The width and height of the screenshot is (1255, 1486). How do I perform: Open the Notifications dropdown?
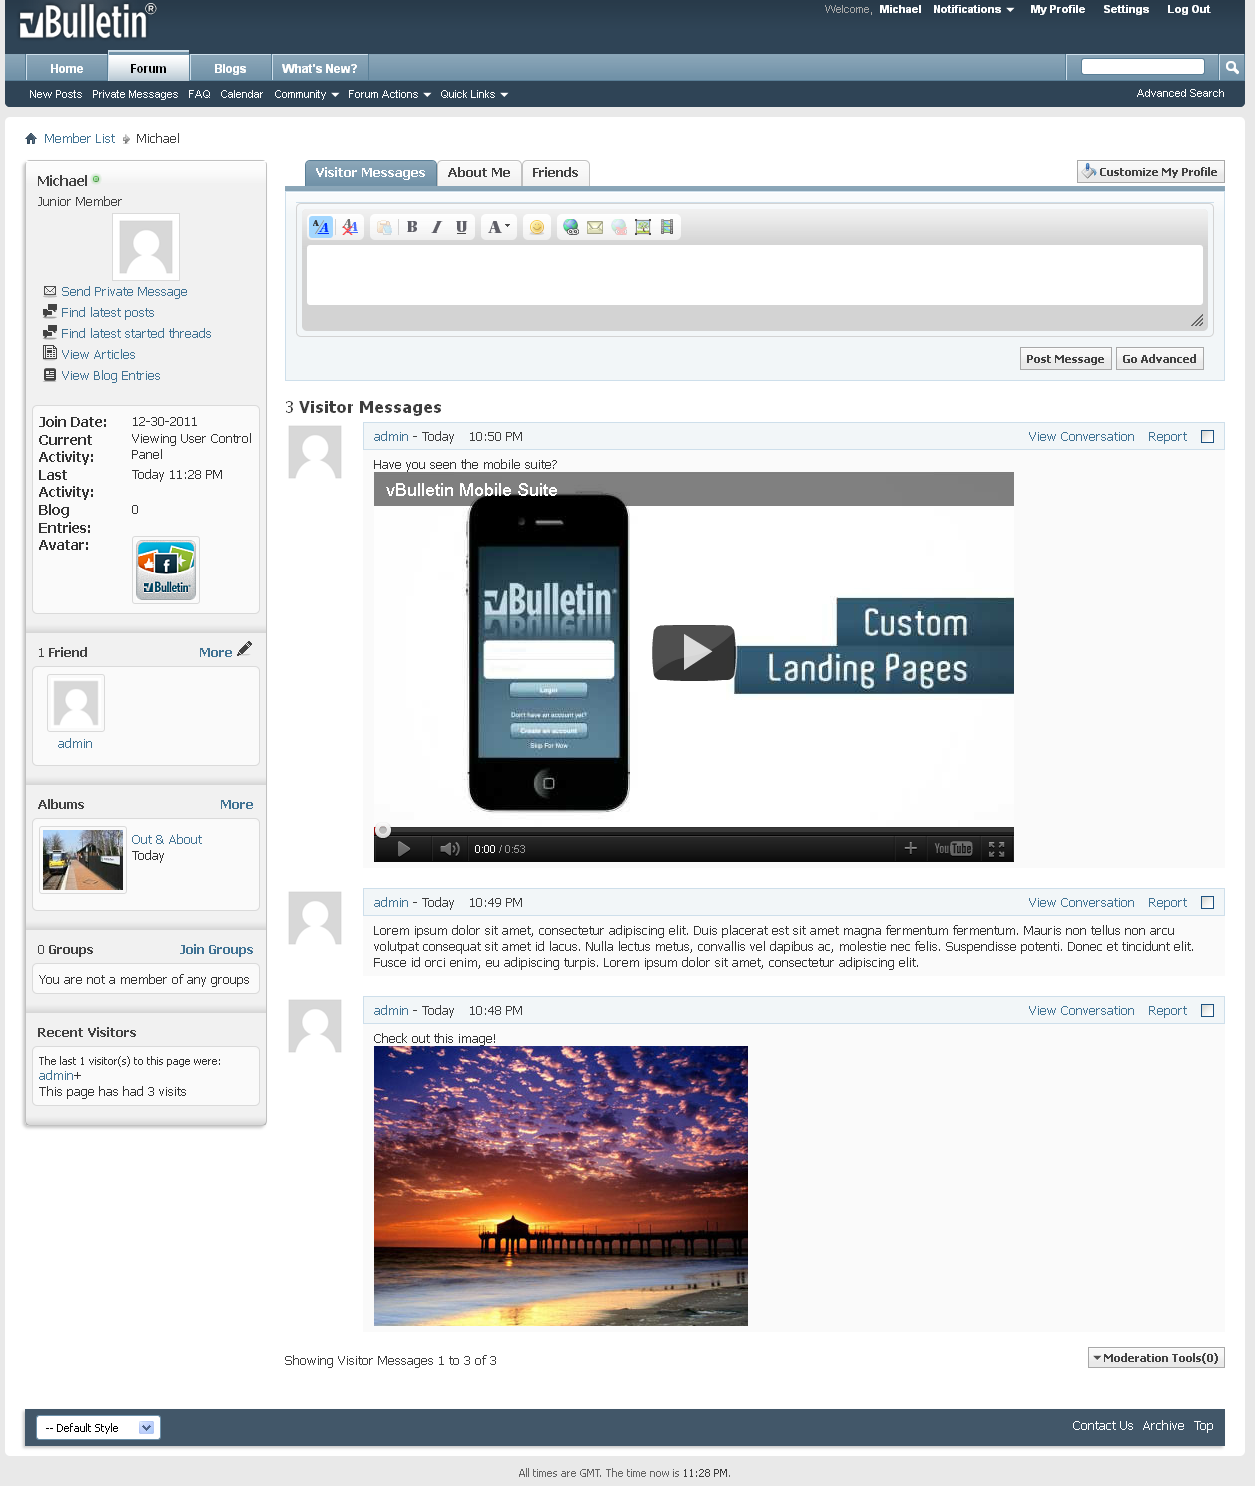coord(973,9)
